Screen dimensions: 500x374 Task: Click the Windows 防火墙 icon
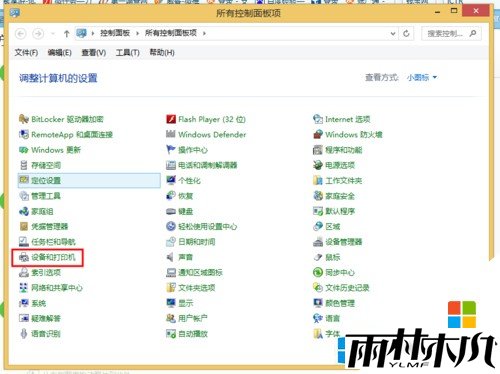318,134
